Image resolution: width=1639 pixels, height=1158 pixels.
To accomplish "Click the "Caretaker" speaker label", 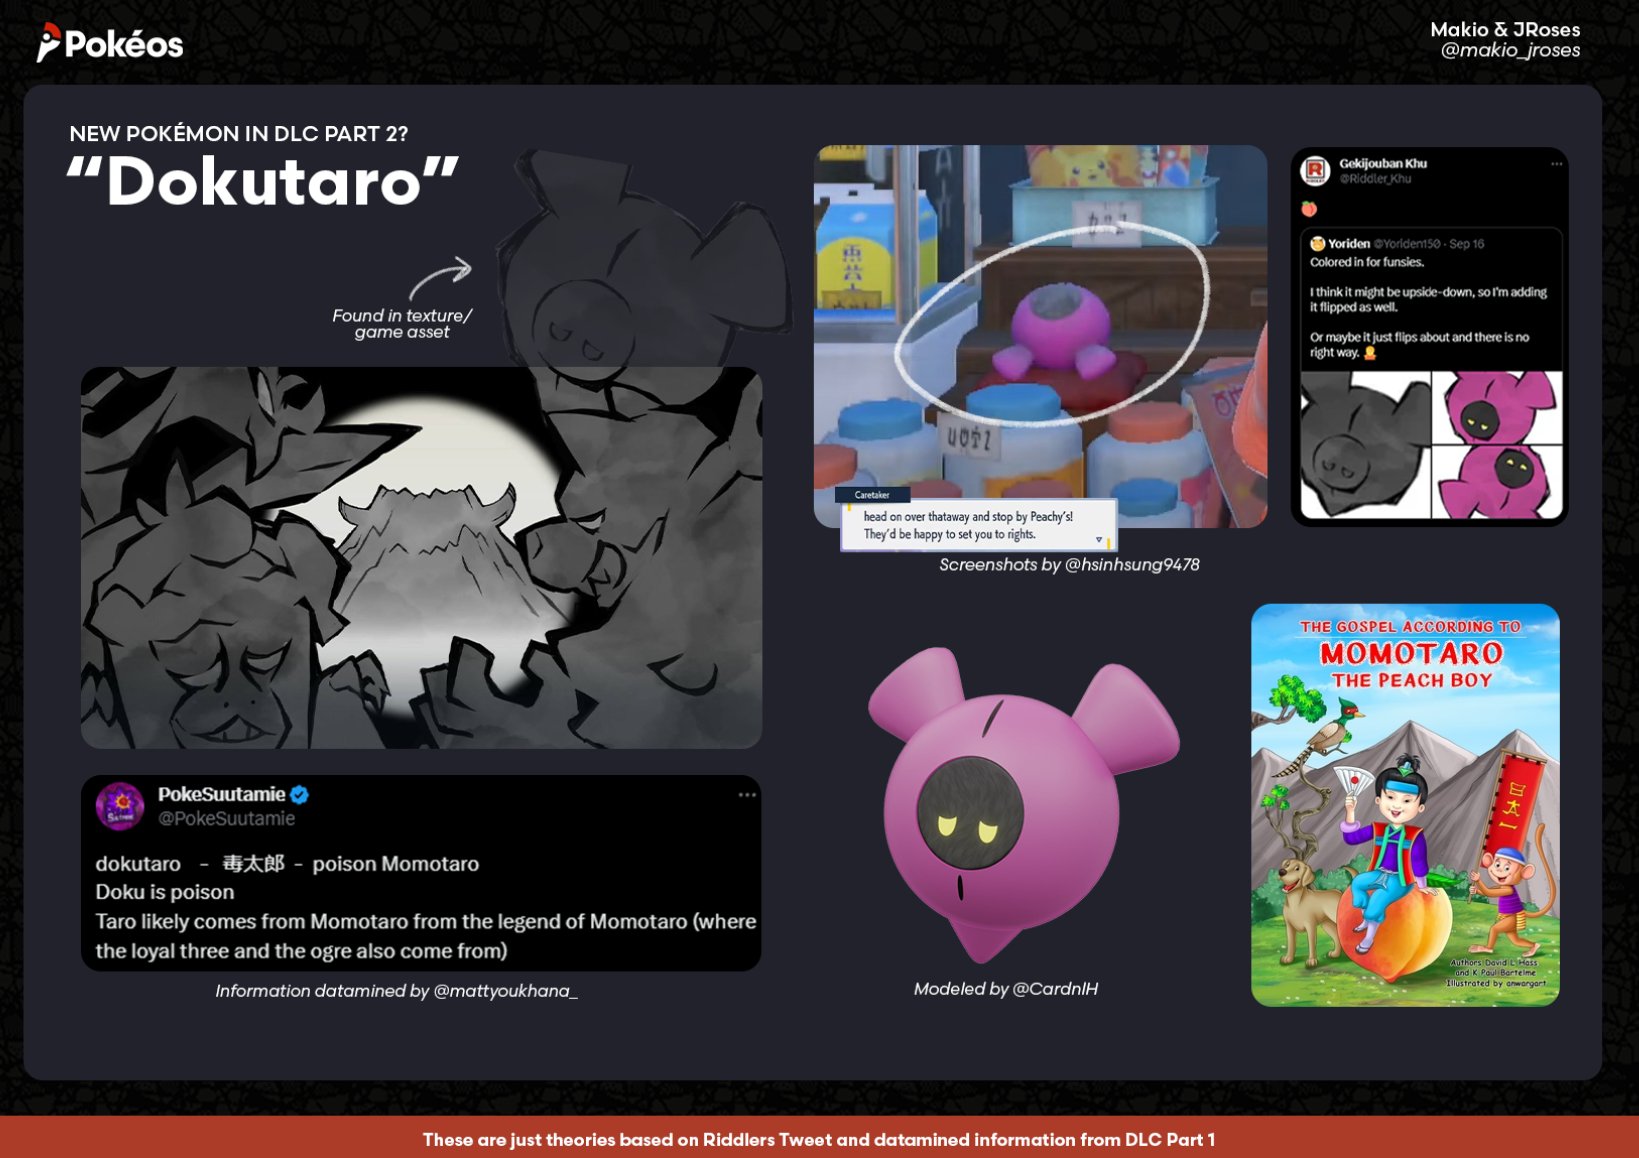I will pyautogui.click(x=872, y=495).
